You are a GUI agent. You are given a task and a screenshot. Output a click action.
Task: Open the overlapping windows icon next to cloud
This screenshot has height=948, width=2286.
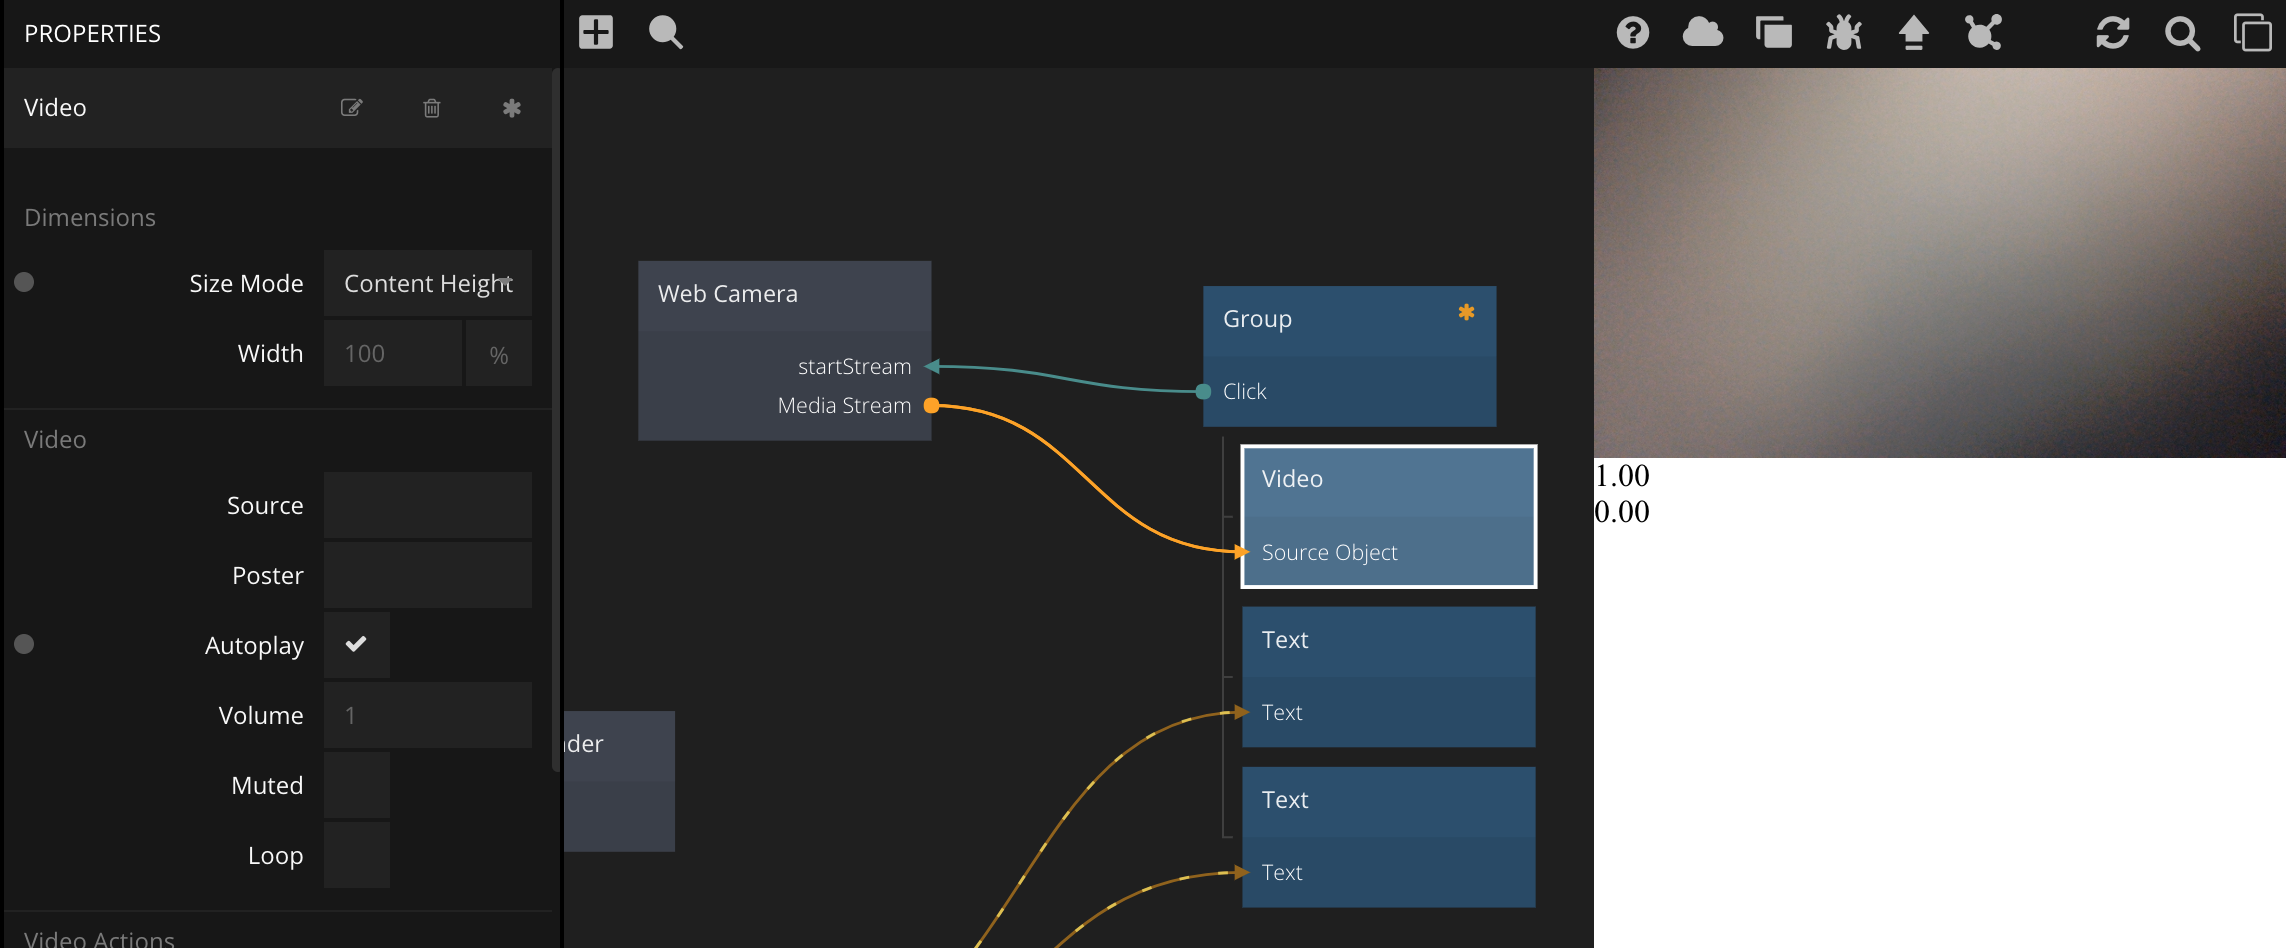coord(1773,33)
